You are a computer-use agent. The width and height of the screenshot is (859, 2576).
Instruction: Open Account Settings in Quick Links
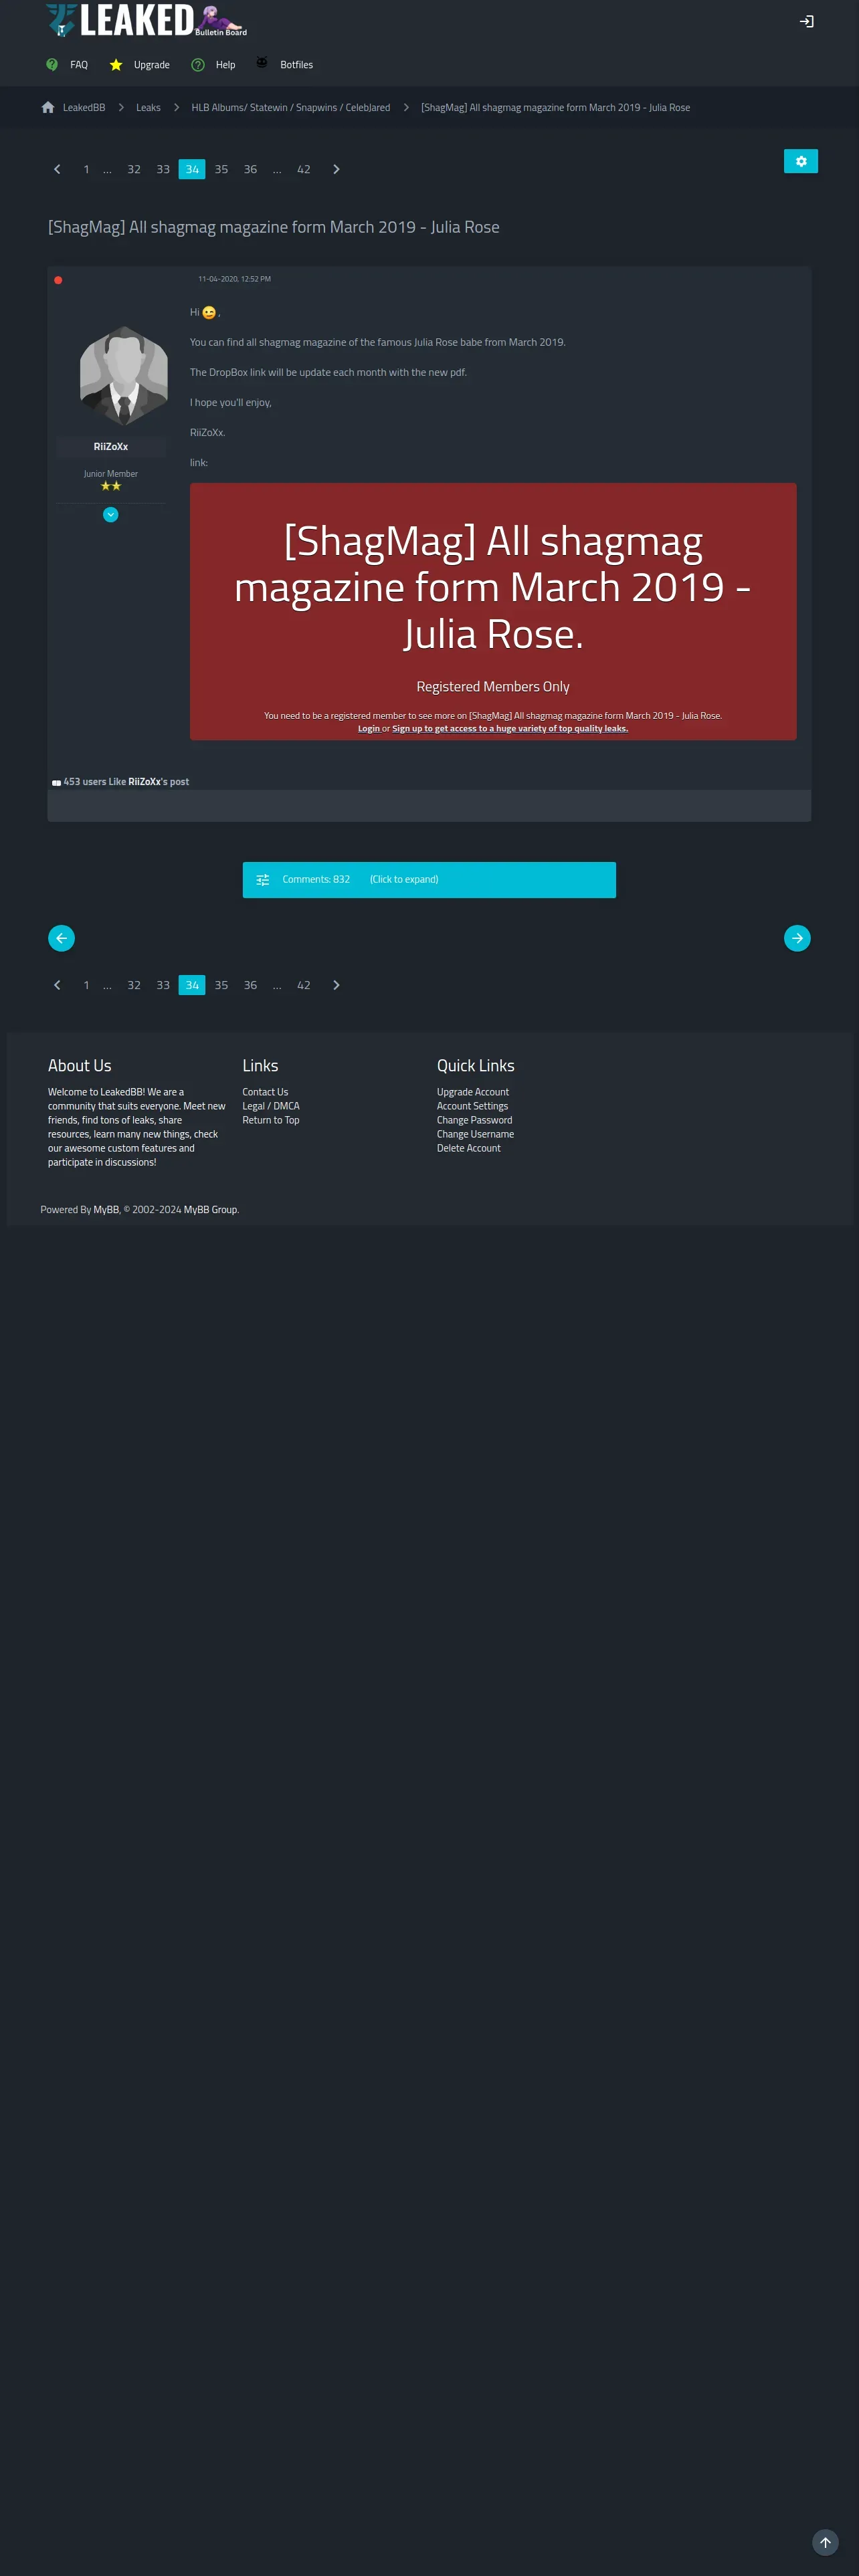(x=472, y=1106)
